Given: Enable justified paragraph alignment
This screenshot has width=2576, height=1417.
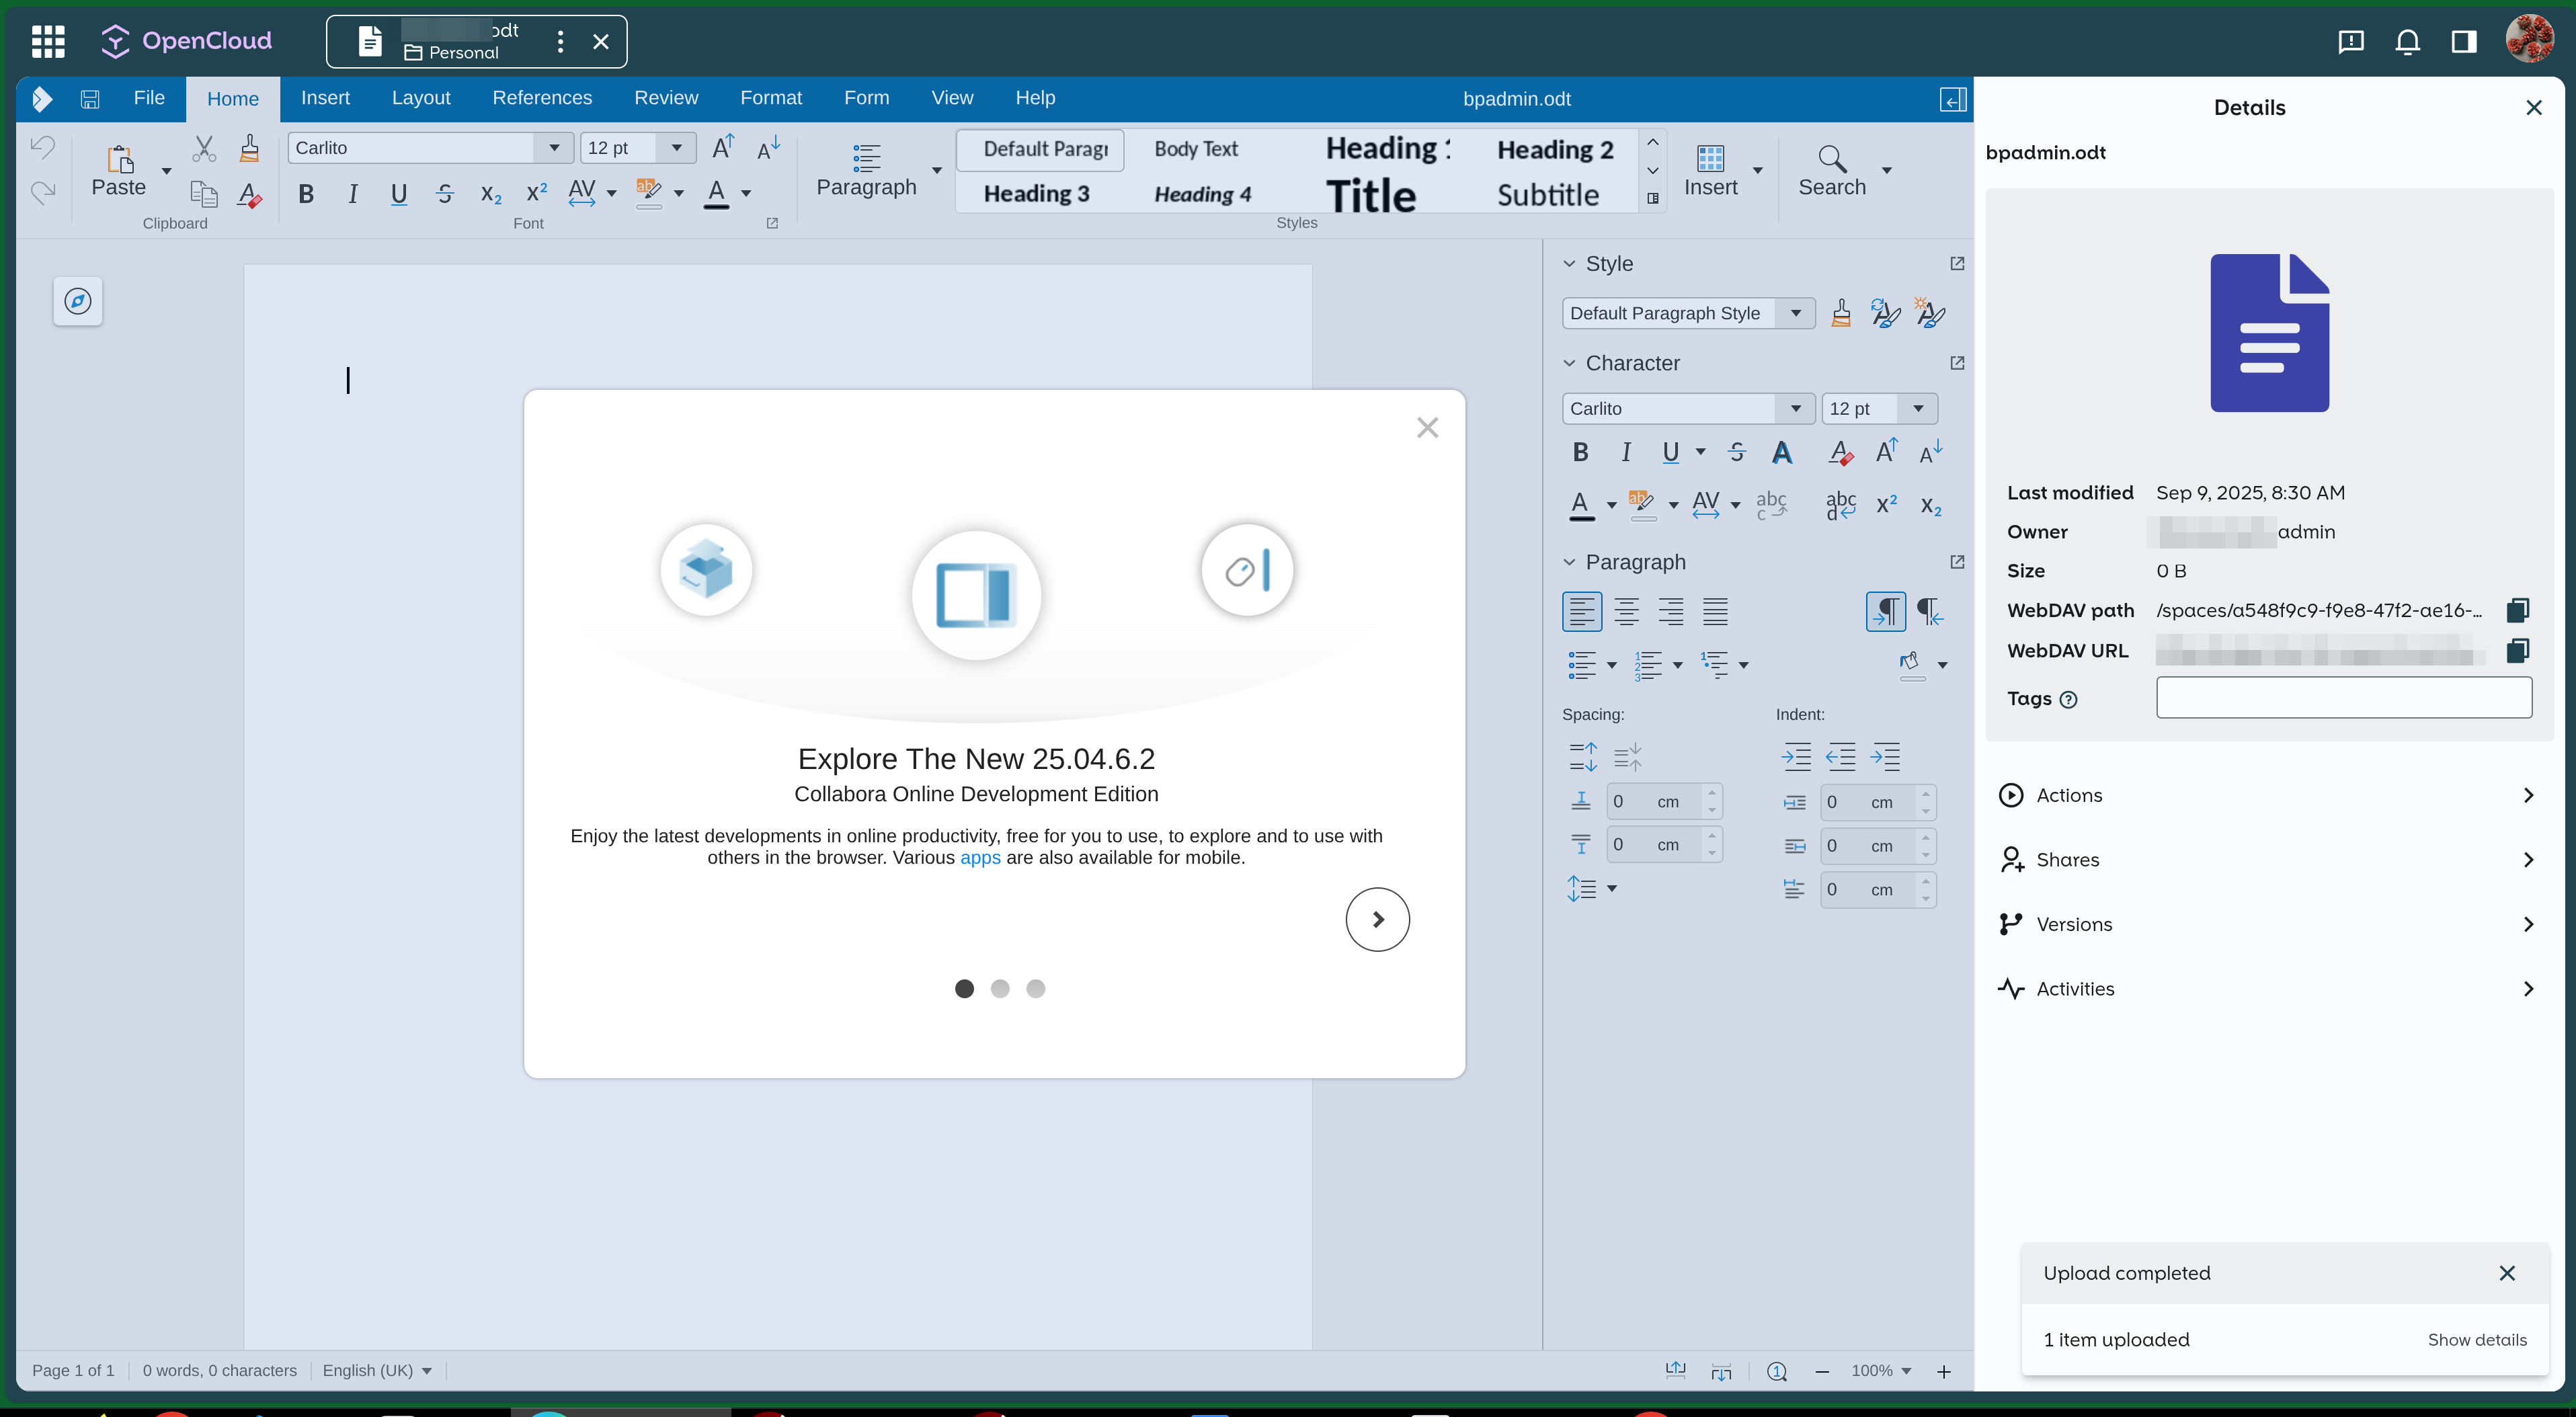Looking at the screenshot, I should [x=1715, y=611].
